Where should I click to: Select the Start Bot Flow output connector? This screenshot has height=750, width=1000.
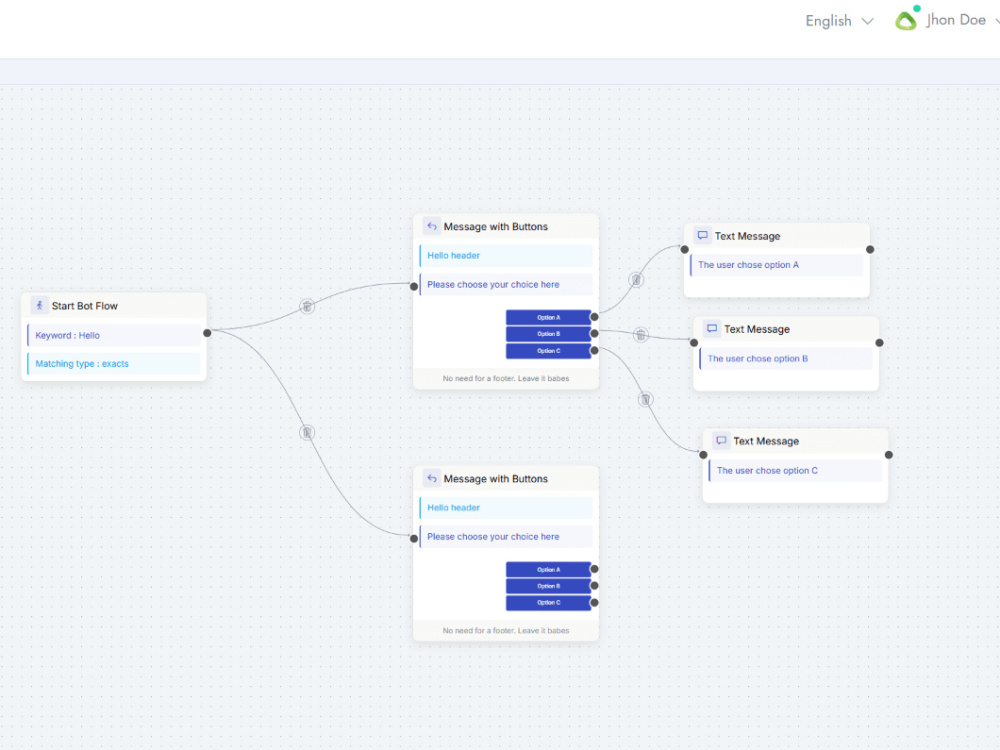[207, 333]
